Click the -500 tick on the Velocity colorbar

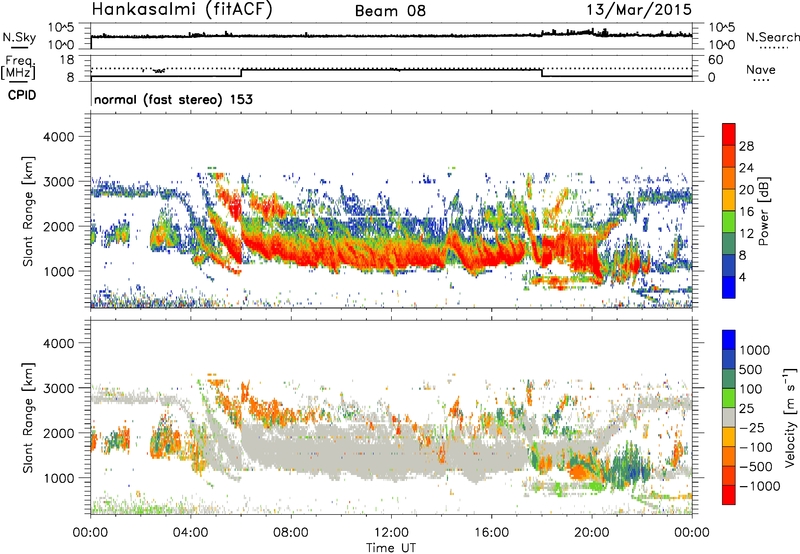(756, 467)
